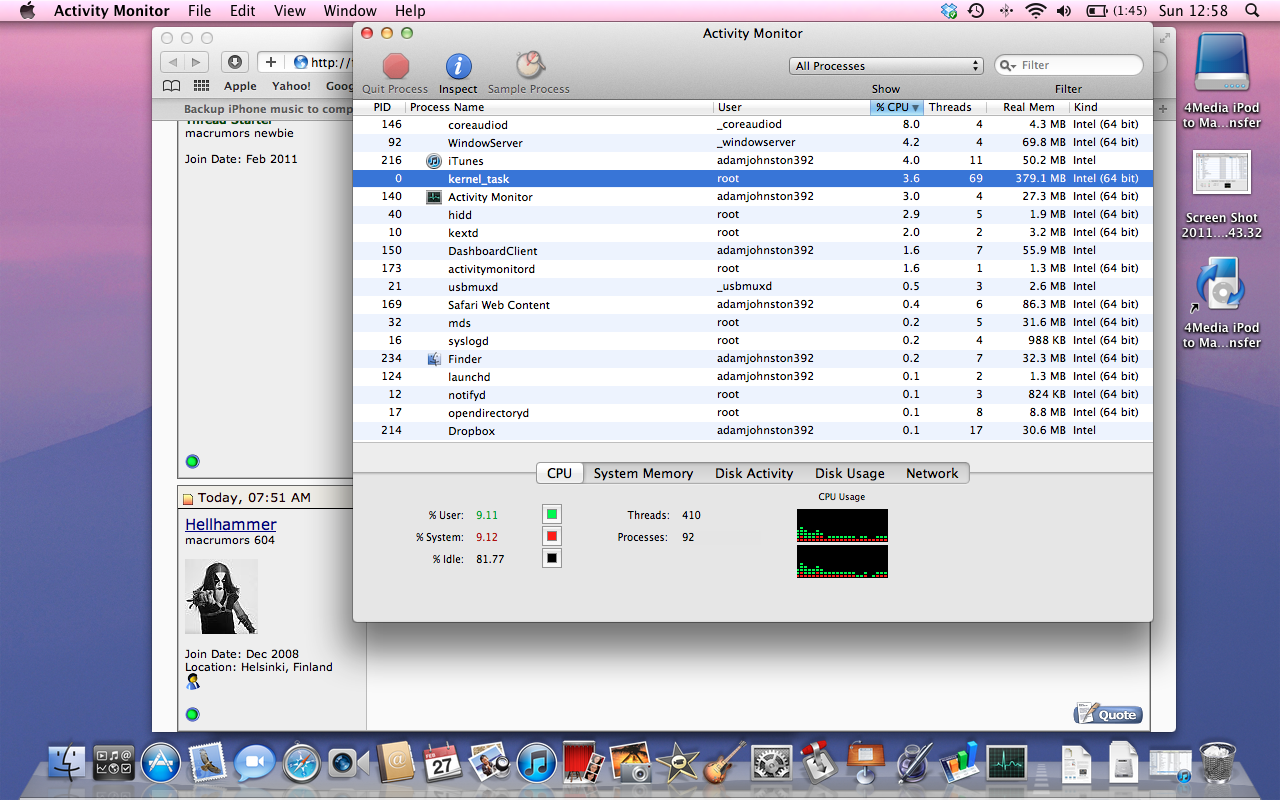Click the black % Idle color swatch
Viewport: 1280px width, 800px height.
(551, 559)
